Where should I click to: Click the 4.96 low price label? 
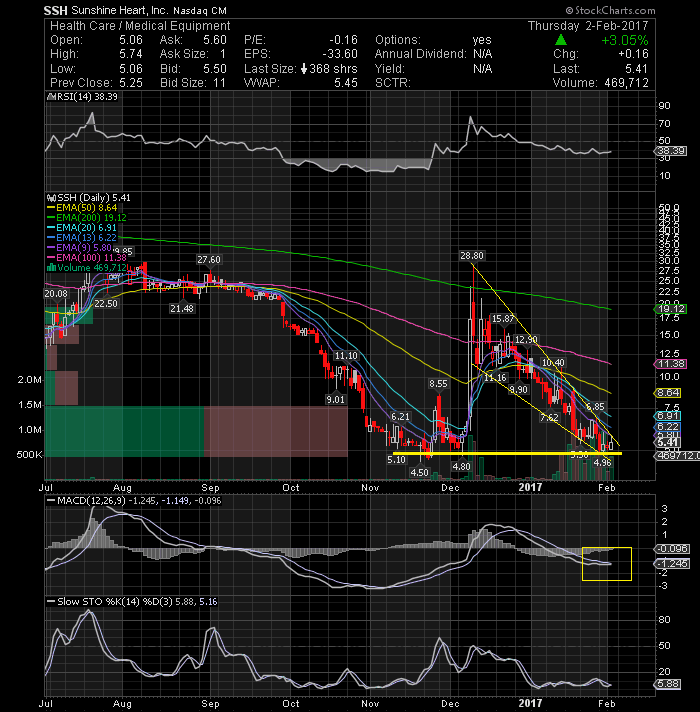(x=602, y=463)
